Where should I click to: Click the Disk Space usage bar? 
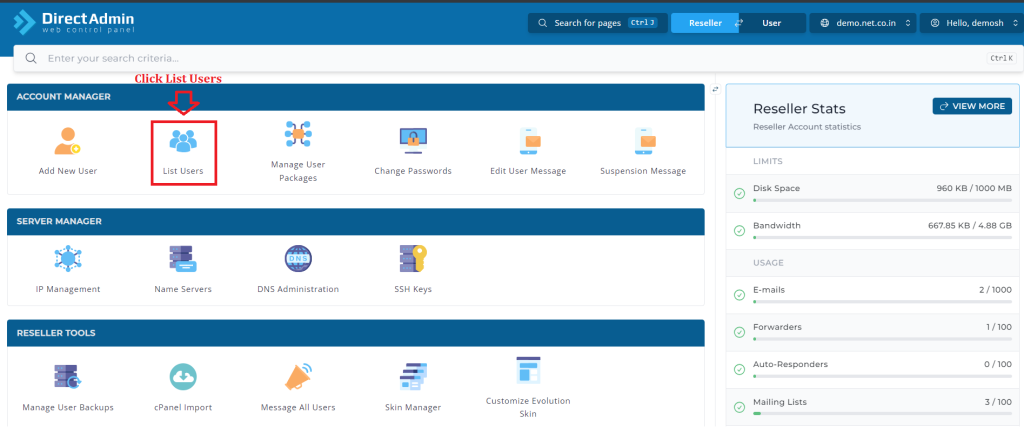pyautogui.click(x=882, y=200)
